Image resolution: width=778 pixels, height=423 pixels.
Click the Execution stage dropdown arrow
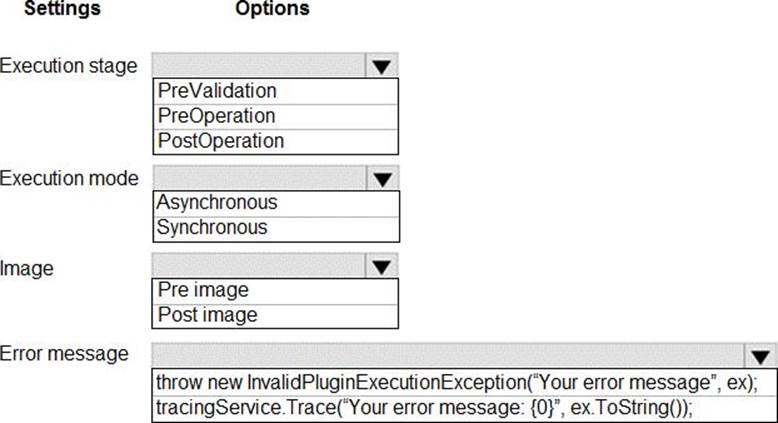point(382,67)
